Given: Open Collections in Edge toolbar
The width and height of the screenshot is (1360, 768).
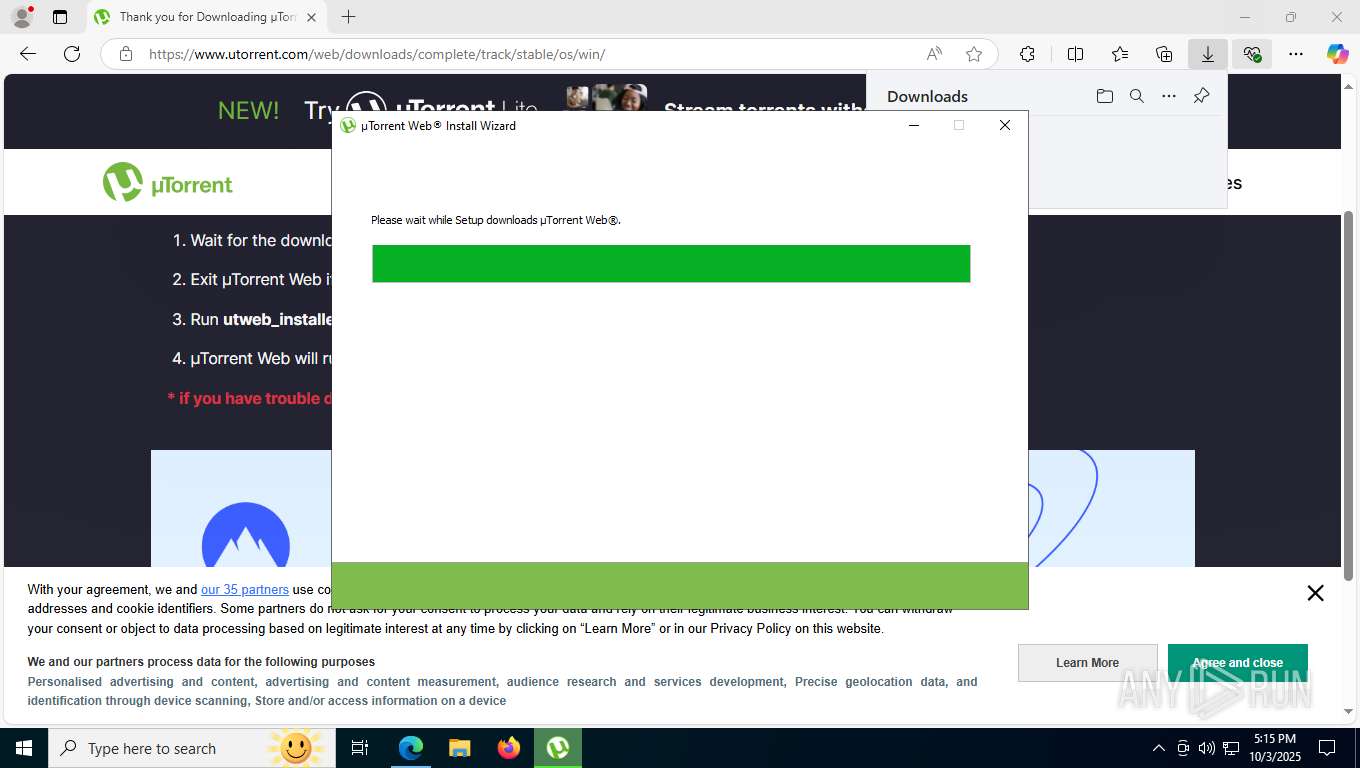Looking at the screenshot, I should tap(1164, 54).
